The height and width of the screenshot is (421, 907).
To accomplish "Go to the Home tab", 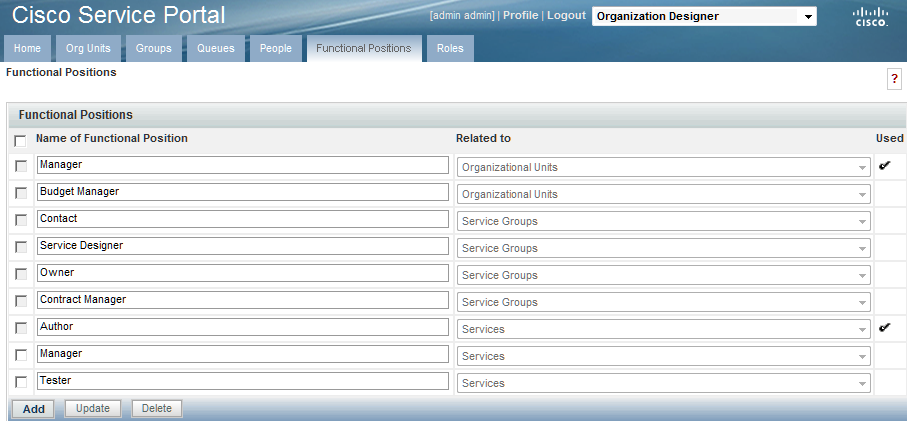I will coord(27,49).
